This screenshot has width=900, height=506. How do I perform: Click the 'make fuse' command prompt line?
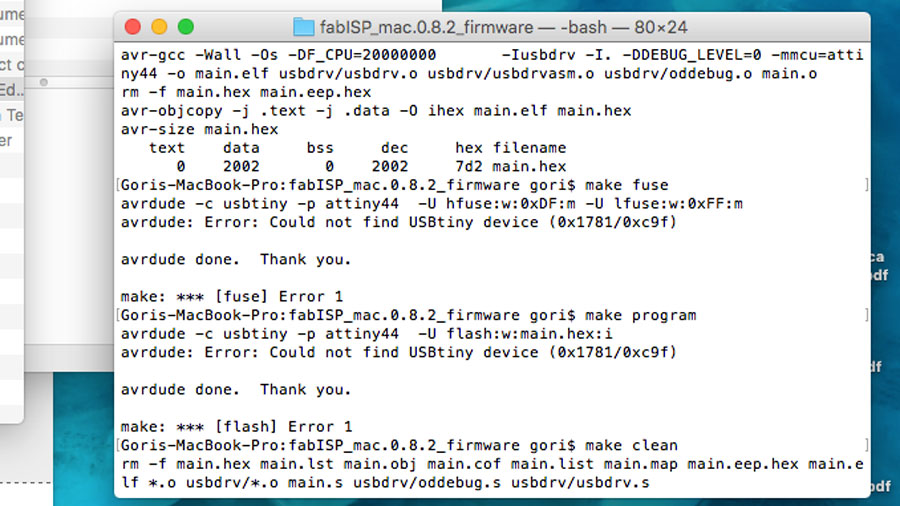[394, 185]
